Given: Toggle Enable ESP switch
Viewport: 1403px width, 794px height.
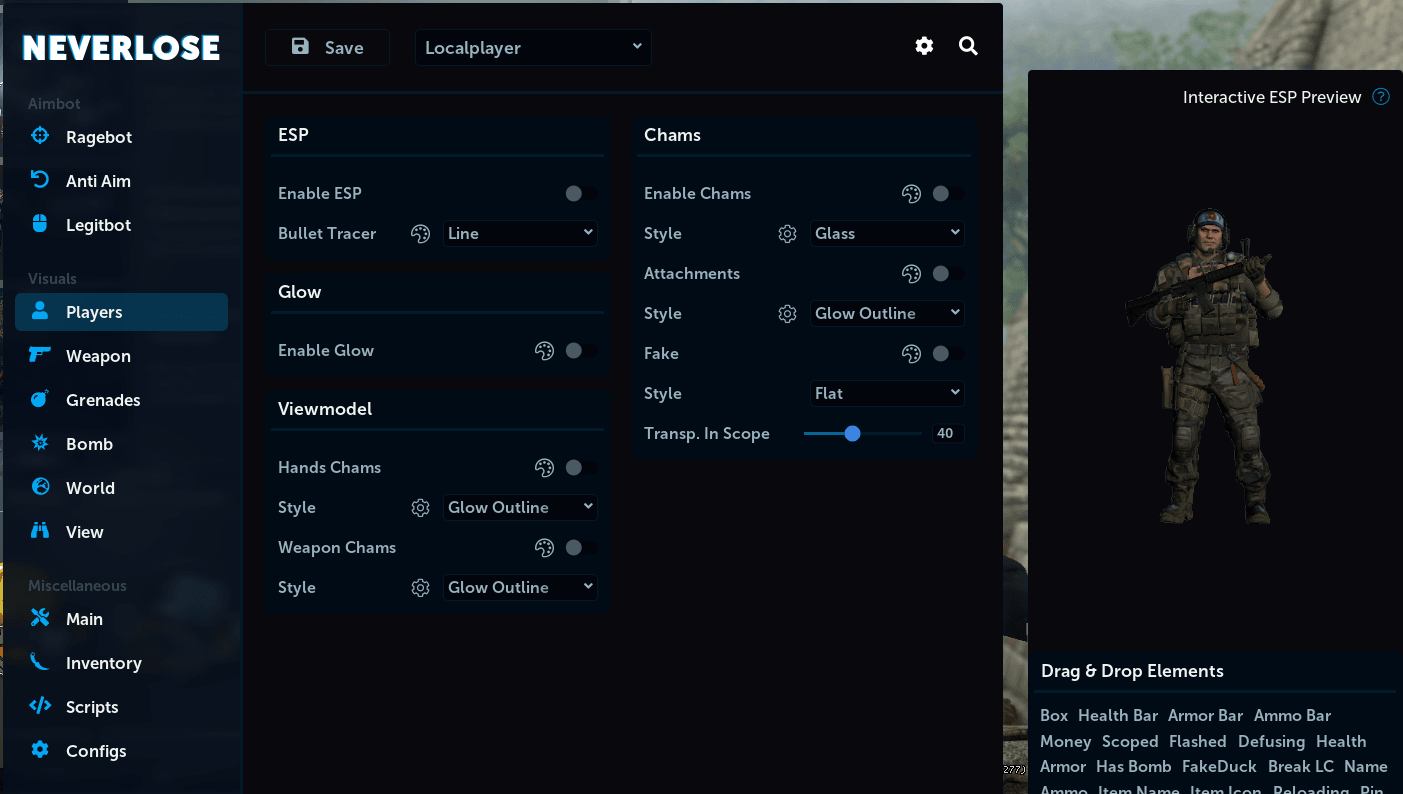Looking at the screenshot, I should [581, 193].
